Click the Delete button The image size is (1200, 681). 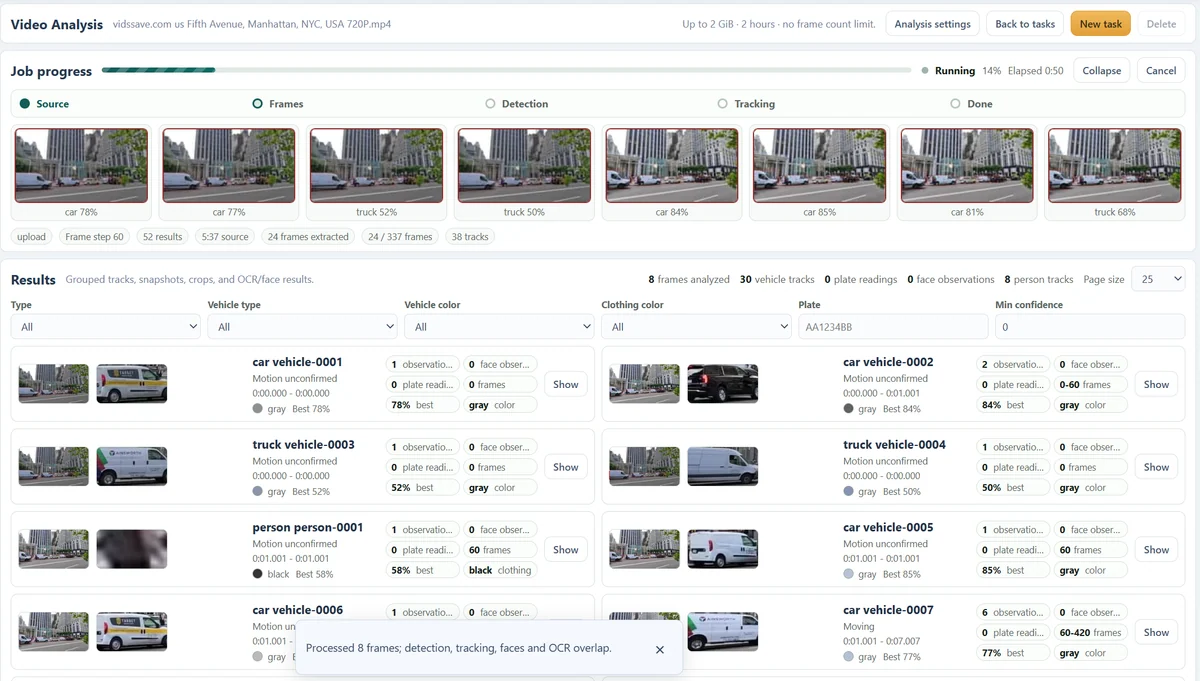[1161, 24]
